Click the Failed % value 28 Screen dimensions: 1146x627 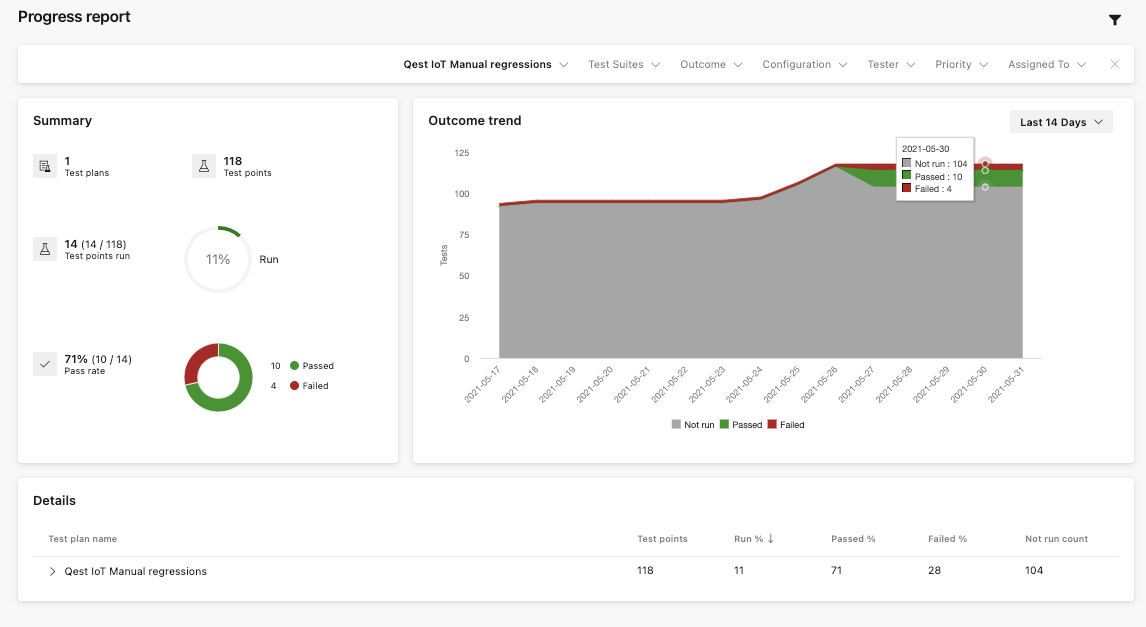934,570
